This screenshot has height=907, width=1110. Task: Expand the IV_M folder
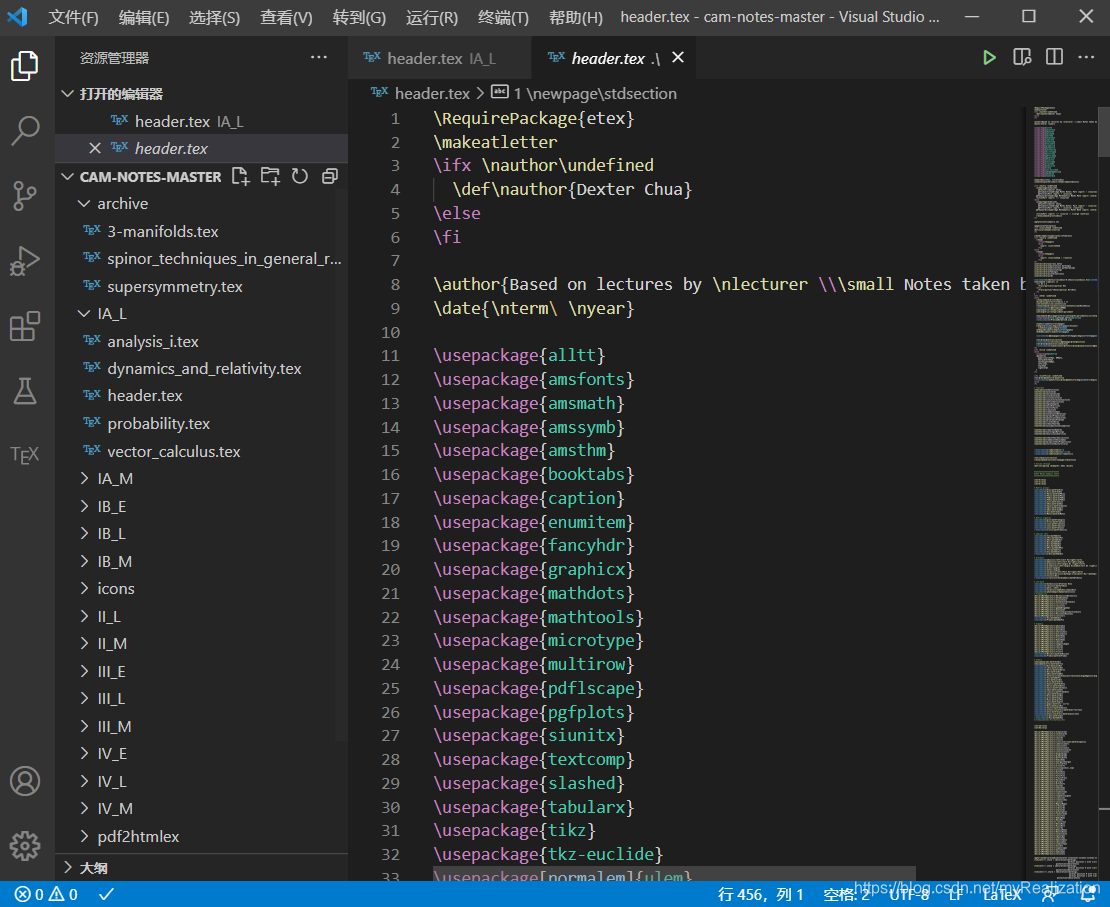(84, 809)
